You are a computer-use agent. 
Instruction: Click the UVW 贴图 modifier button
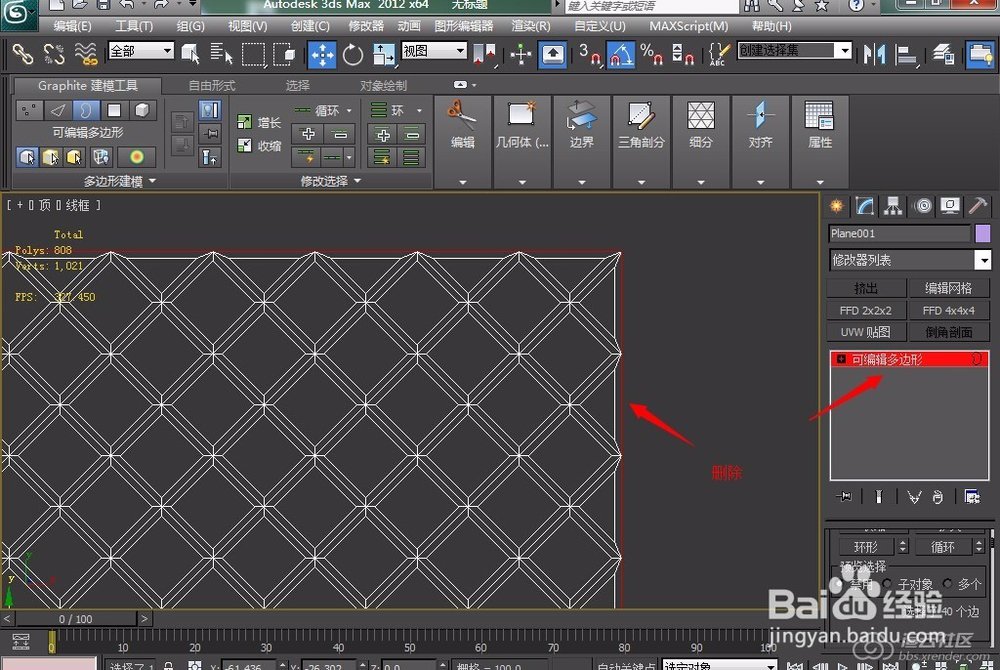coord(866,332)
